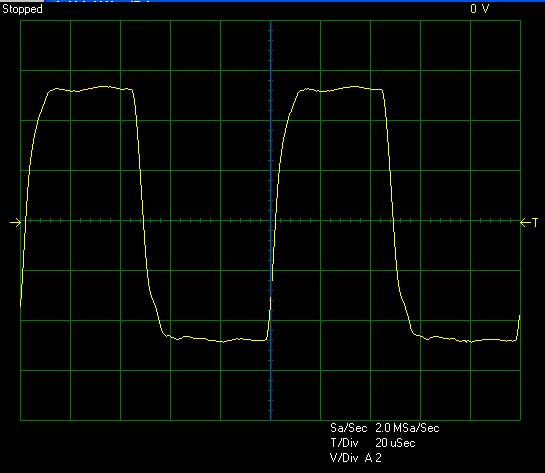Image resolution: width=545 pixels, height=473 pixels.
Task: Click the second falling edge of the waveform
Action: (x=393, y=215)
